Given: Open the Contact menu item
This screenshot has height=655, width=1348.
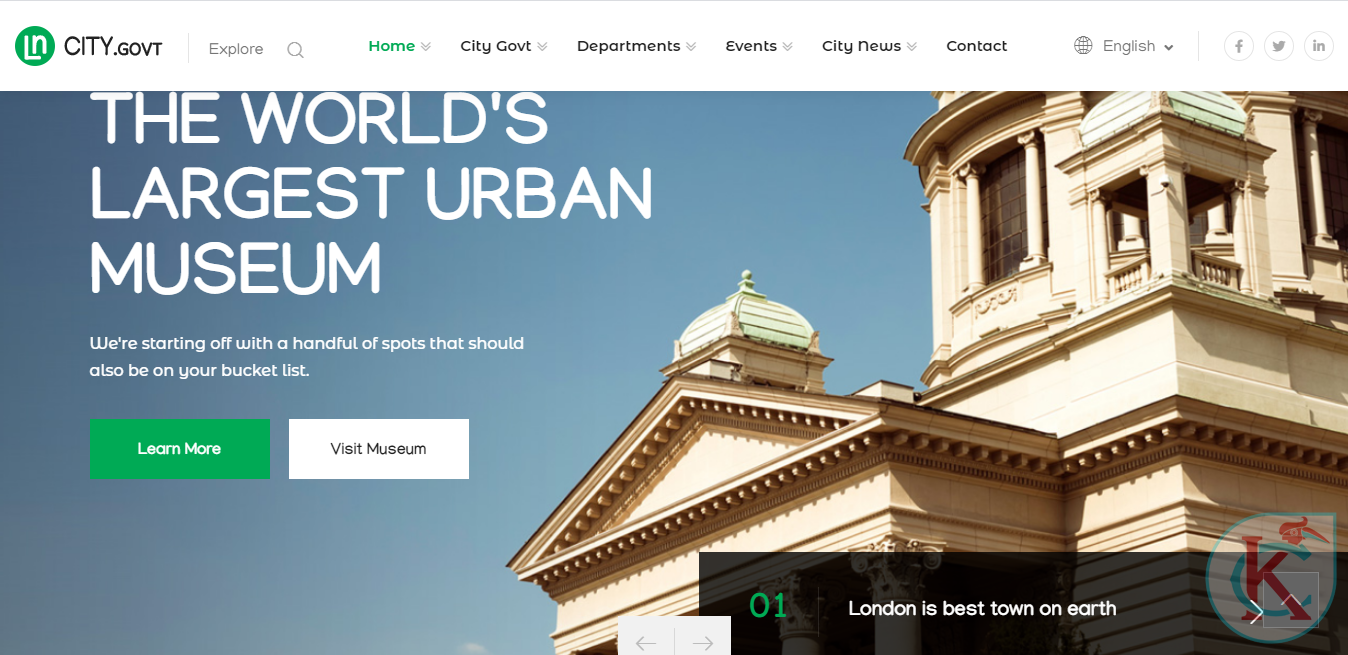Looking at the screenshot, I should click(976, 46).
